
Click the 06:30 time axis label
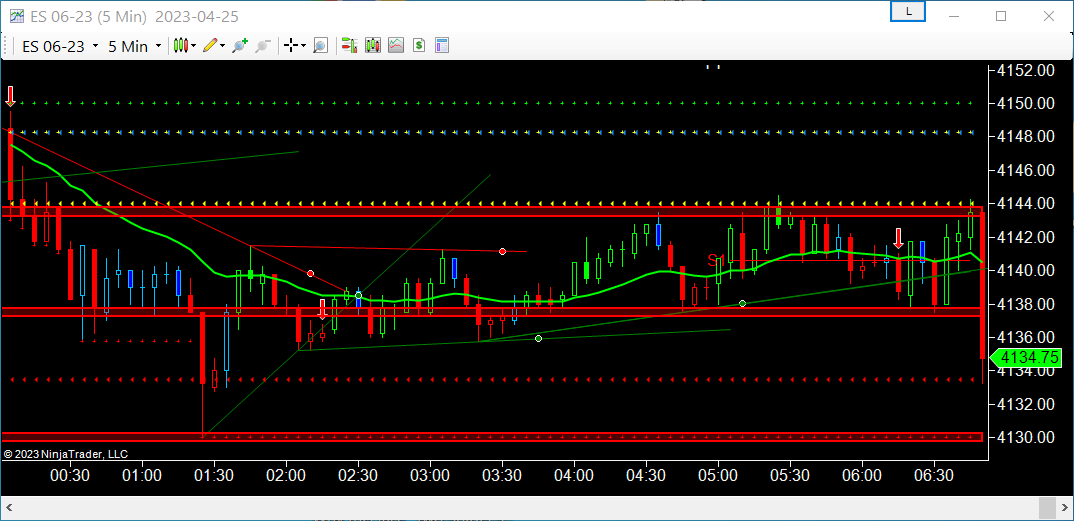pos(934,474)
